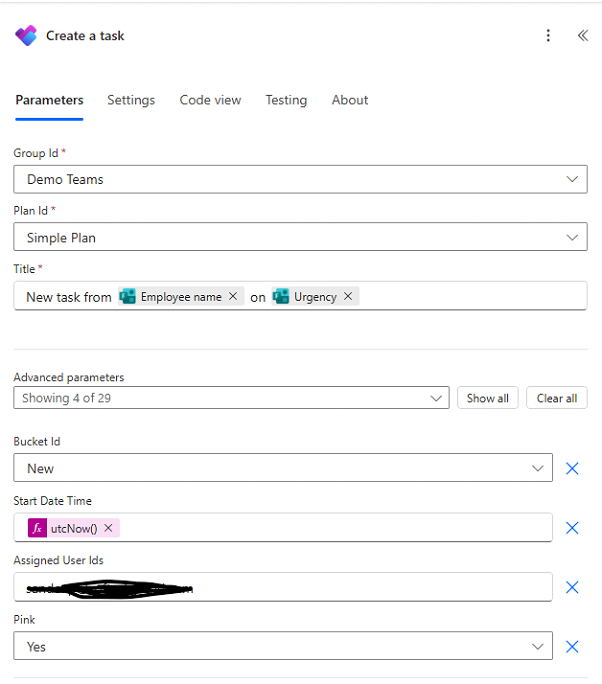Delete the Pink parameter
The height and width of the screenshot is (684, 602).
[572, 647]
